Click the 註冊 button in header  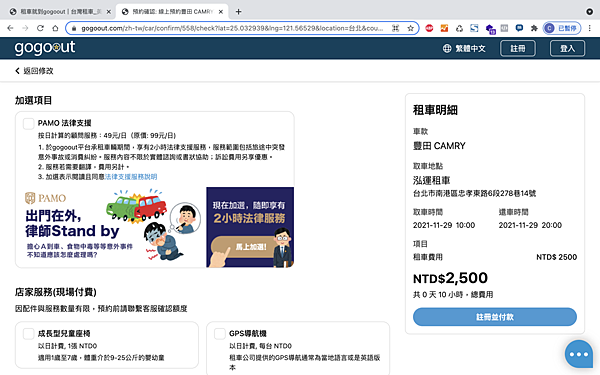[x=518, y=49]
